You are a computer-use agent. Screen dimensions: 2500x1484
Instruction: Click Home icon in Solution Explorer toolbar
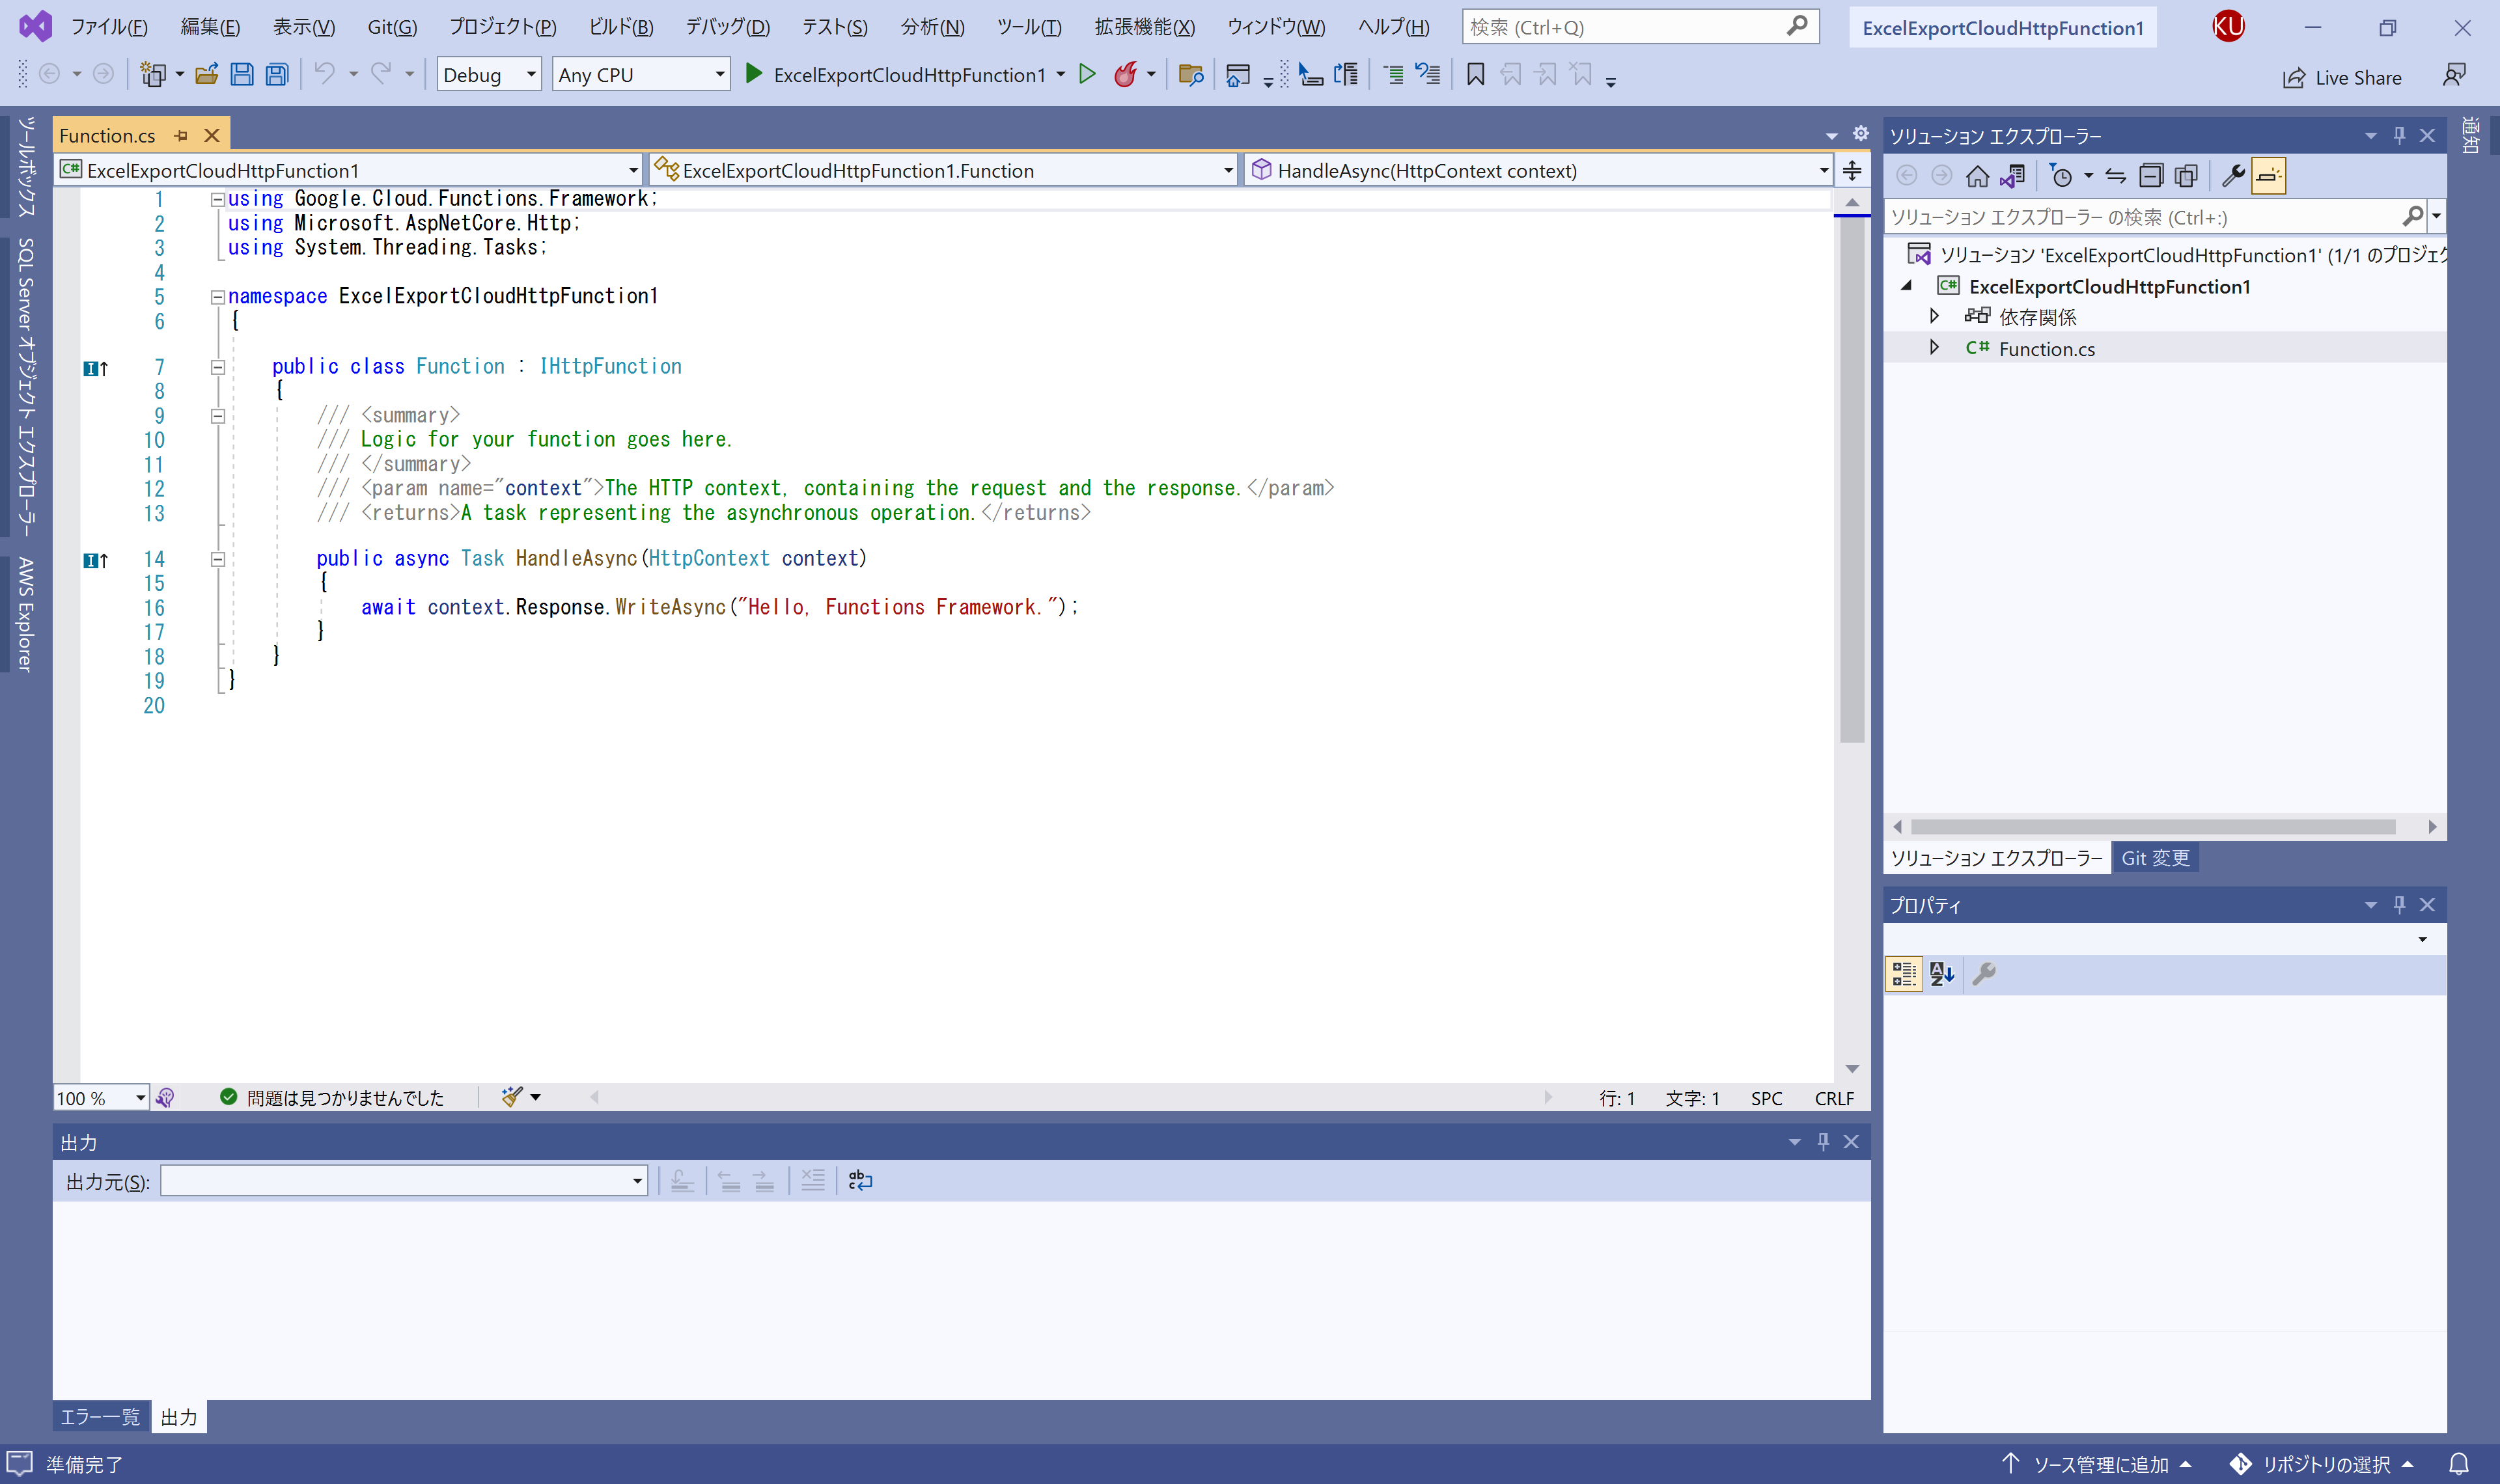pyautogui.click(x=1977, y=176)
